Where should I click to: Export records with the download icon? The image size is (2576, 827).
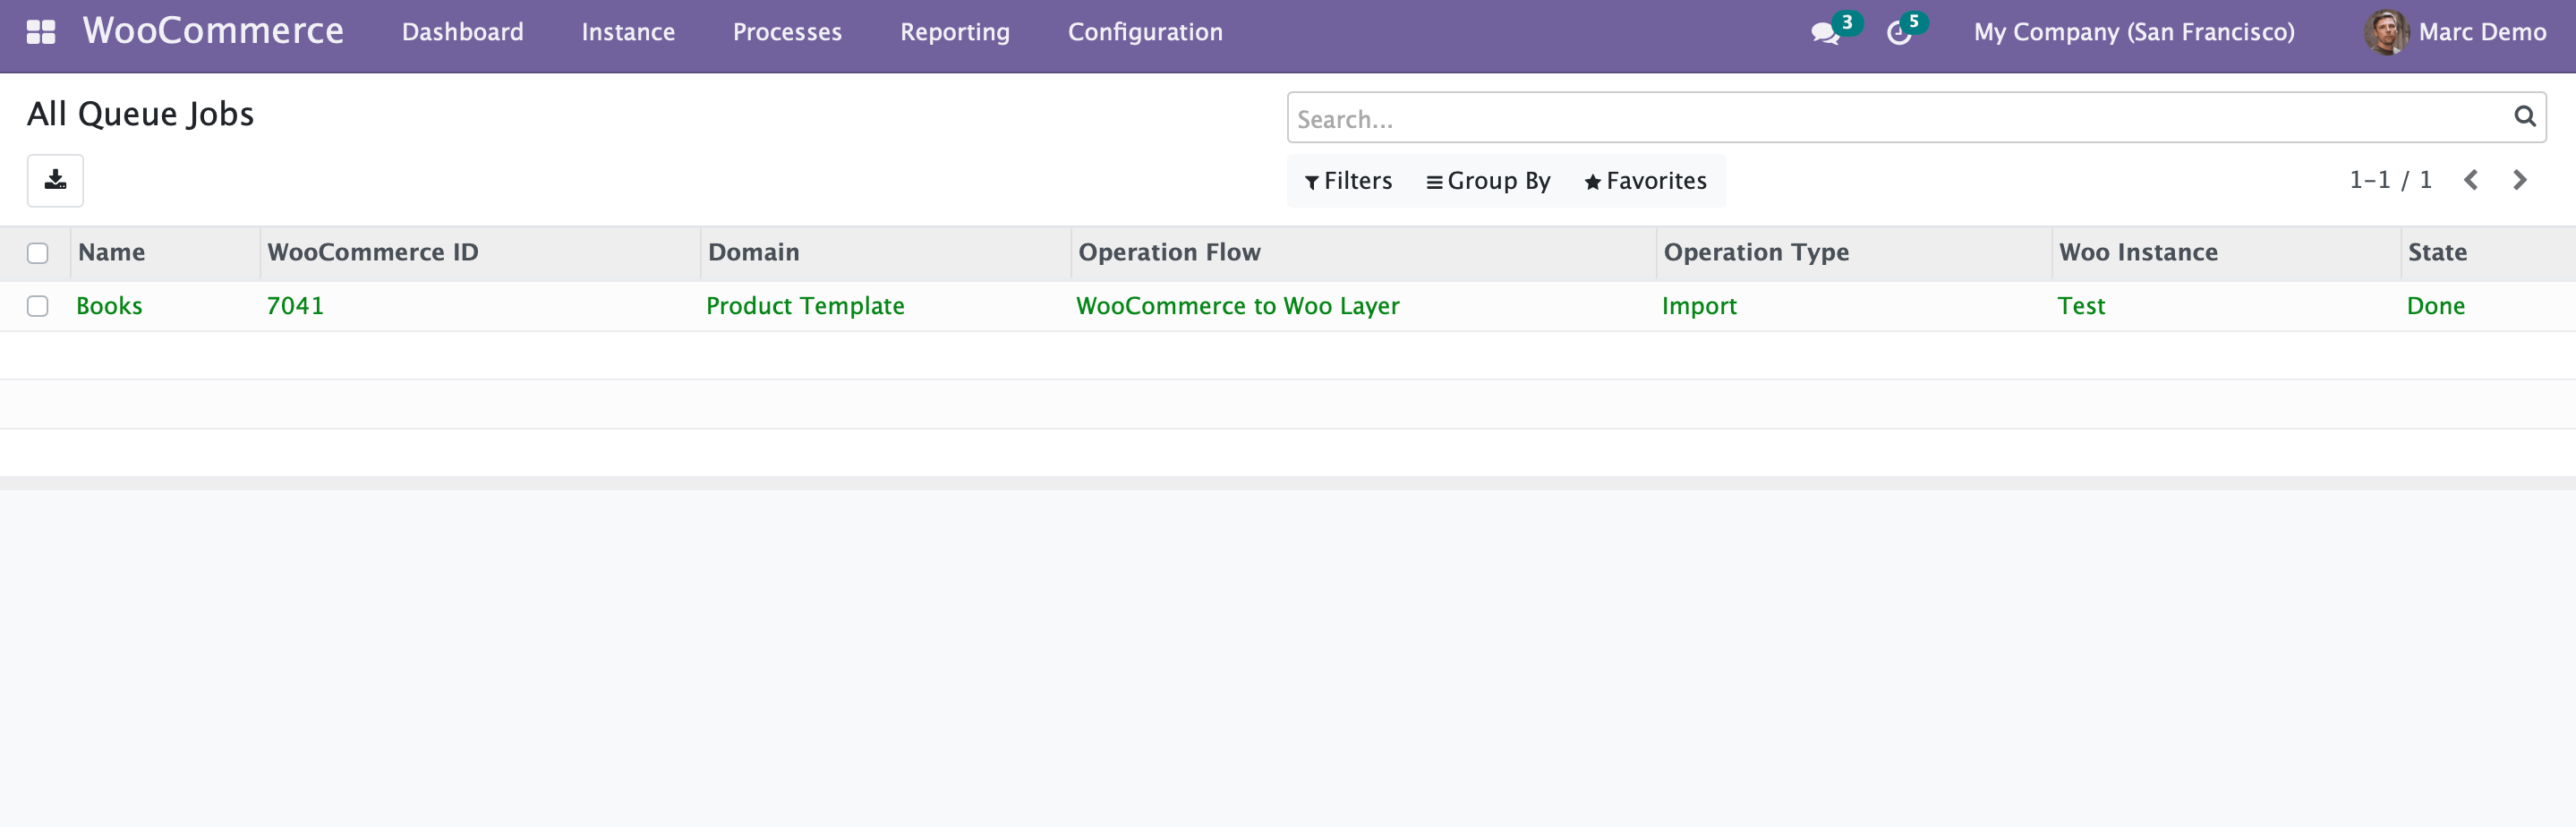(x=55, y=181)
